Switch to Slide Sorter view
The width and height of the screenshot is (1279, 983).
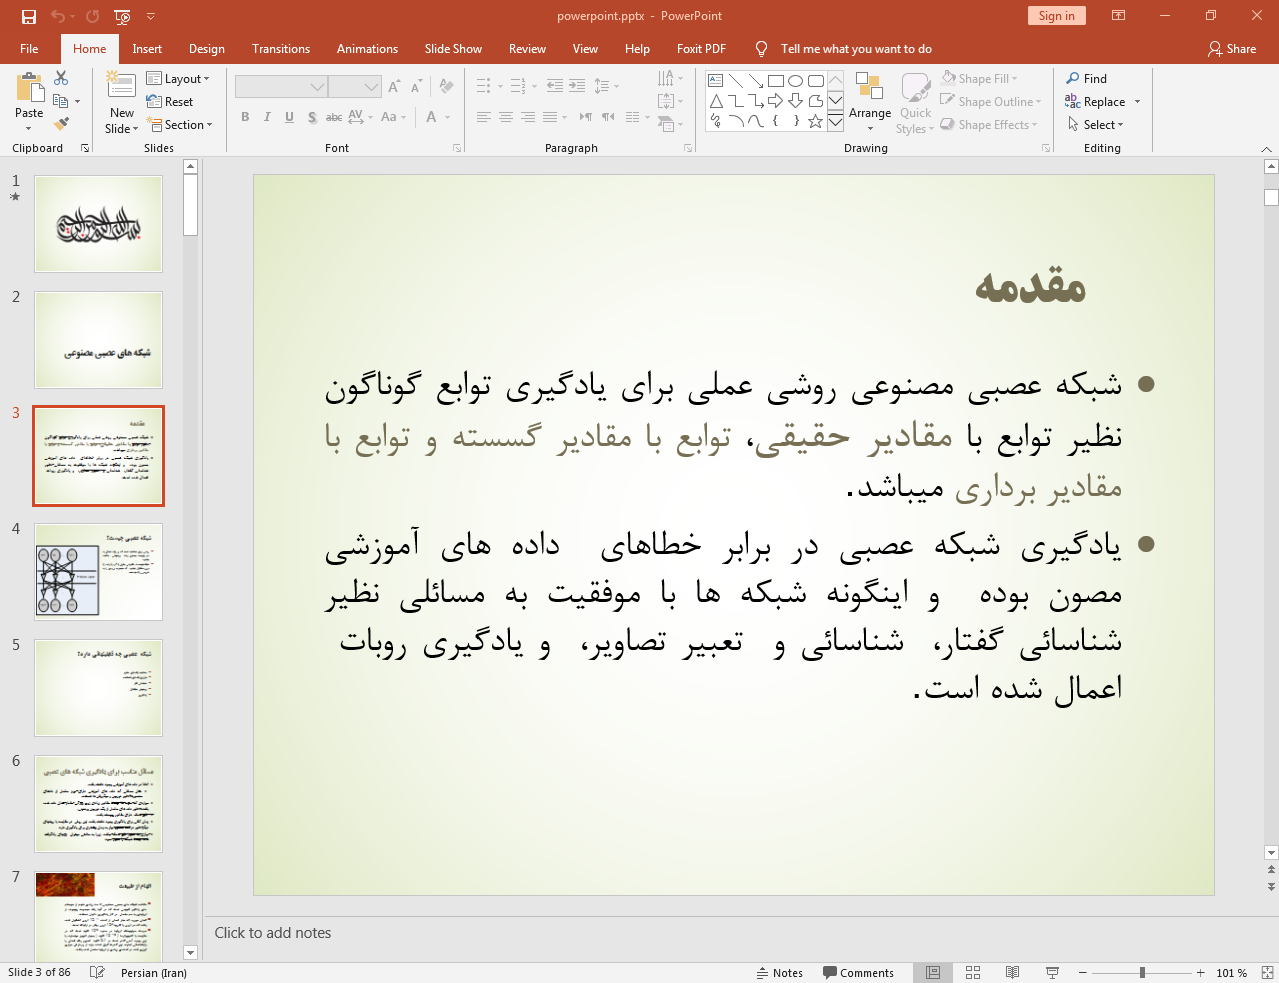973,973
